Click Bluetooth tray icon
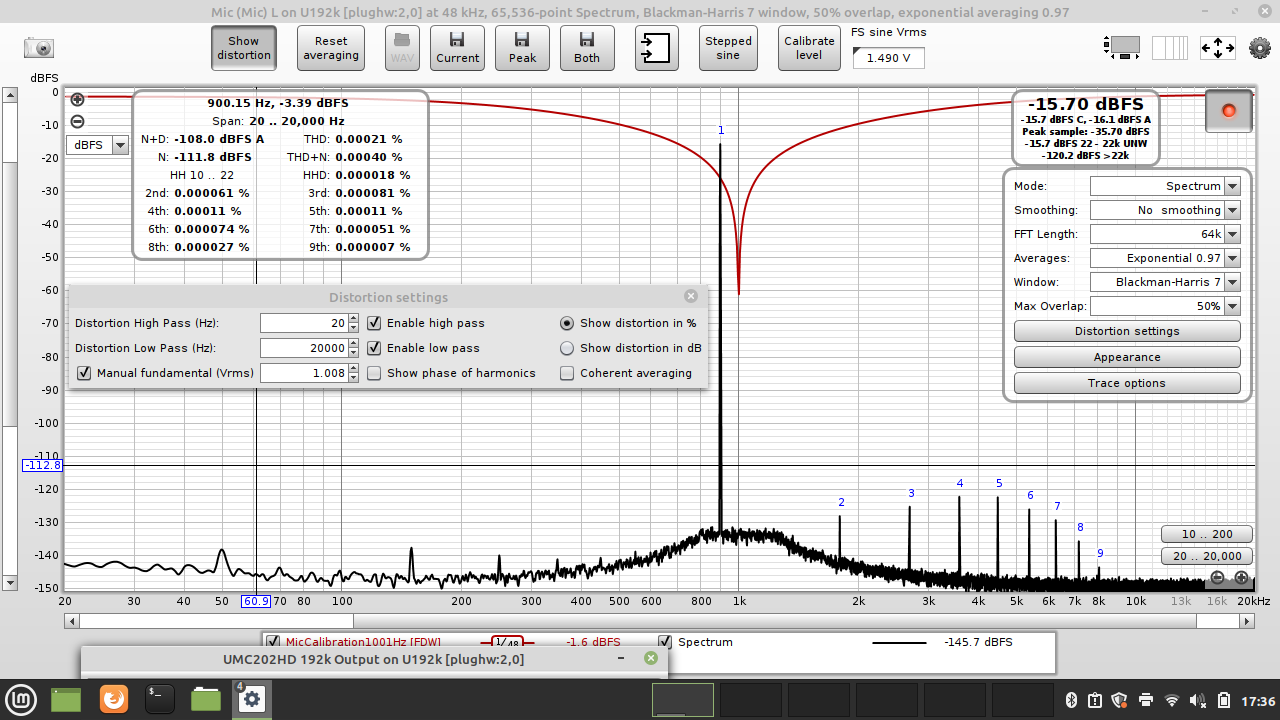Viewport: 1280px width, 720px height. click(1069, 700)
